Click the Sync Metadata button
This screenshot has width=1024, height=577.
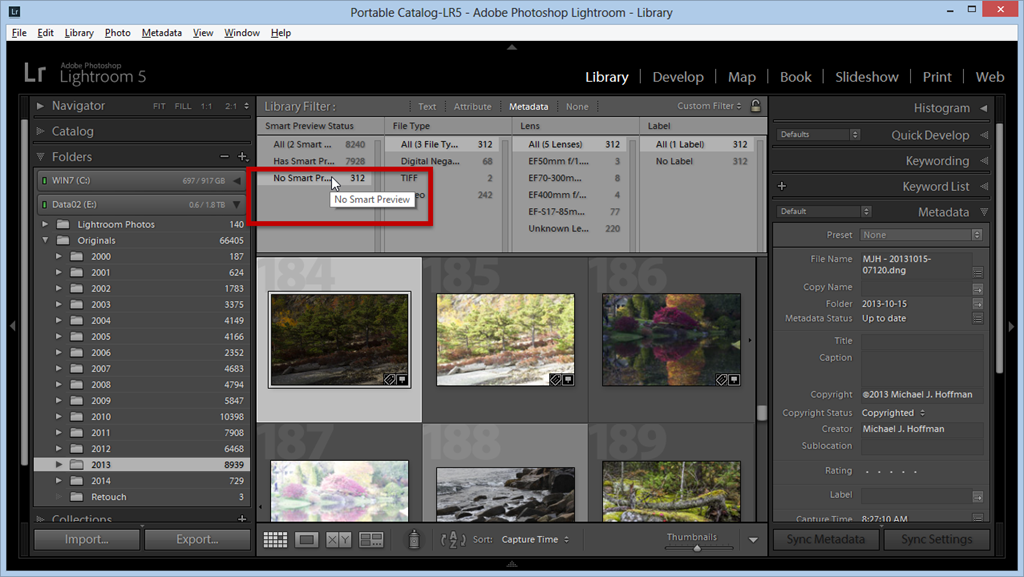click(825, 539)
